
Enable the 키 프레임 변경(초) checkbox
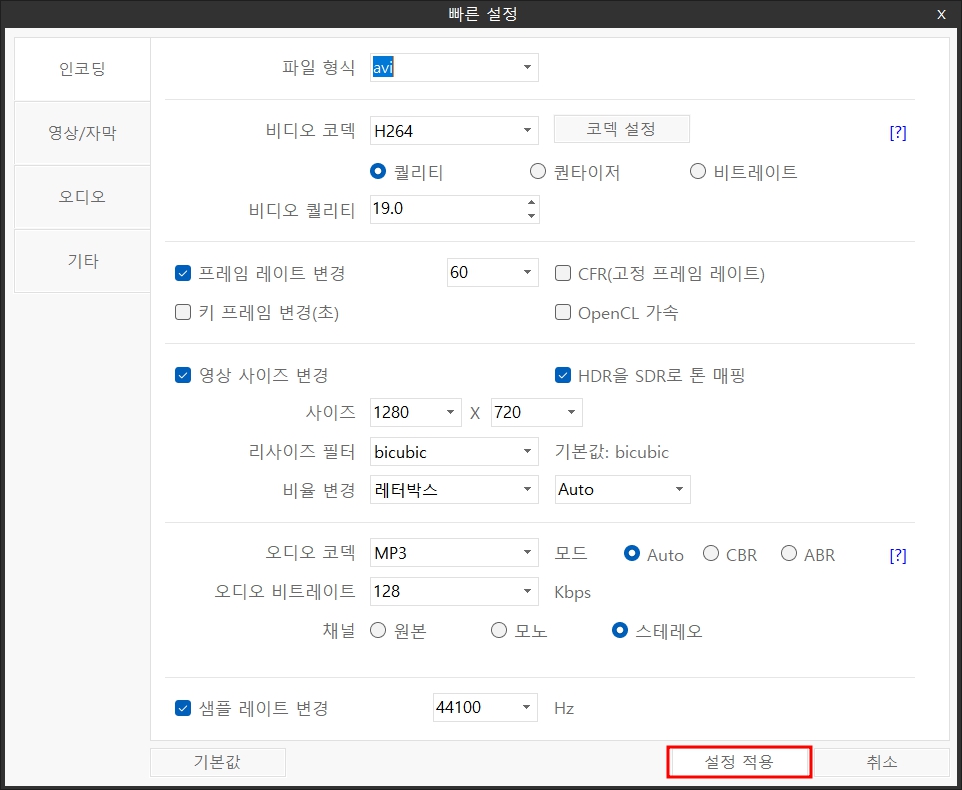(183, 312)
